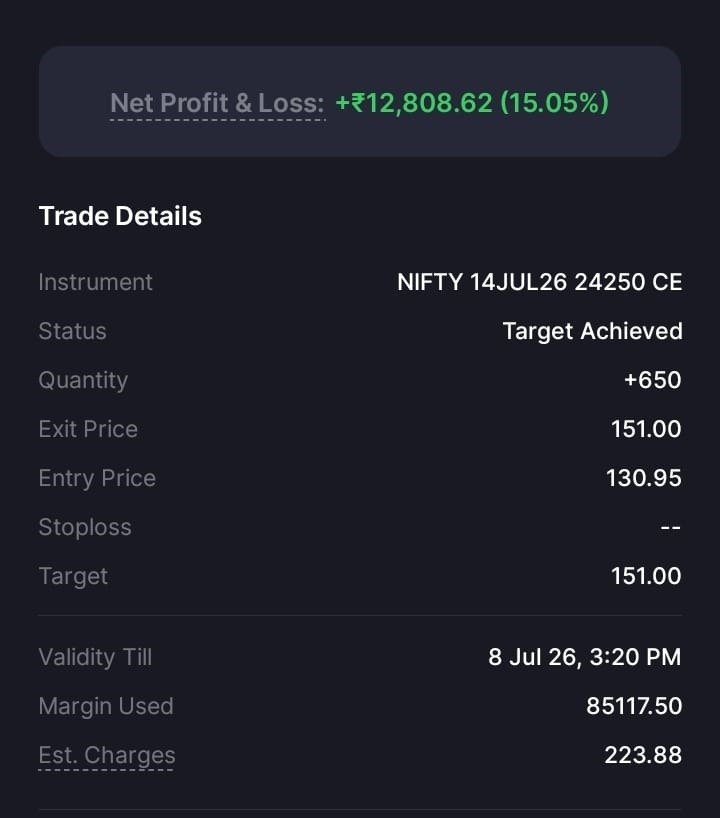
Task: Select the validity 8 Jul 26, 3:20 PM
Action: [584, 657]
